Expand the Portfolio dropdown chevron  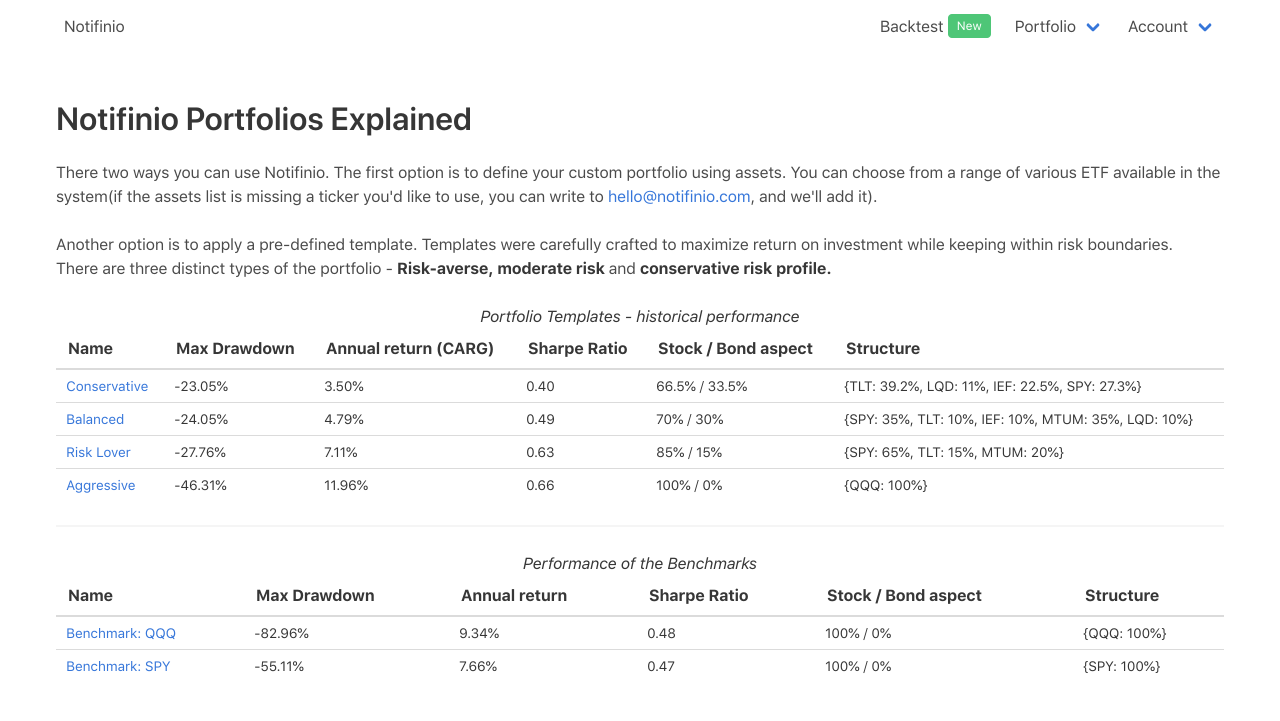point(1093,27)
